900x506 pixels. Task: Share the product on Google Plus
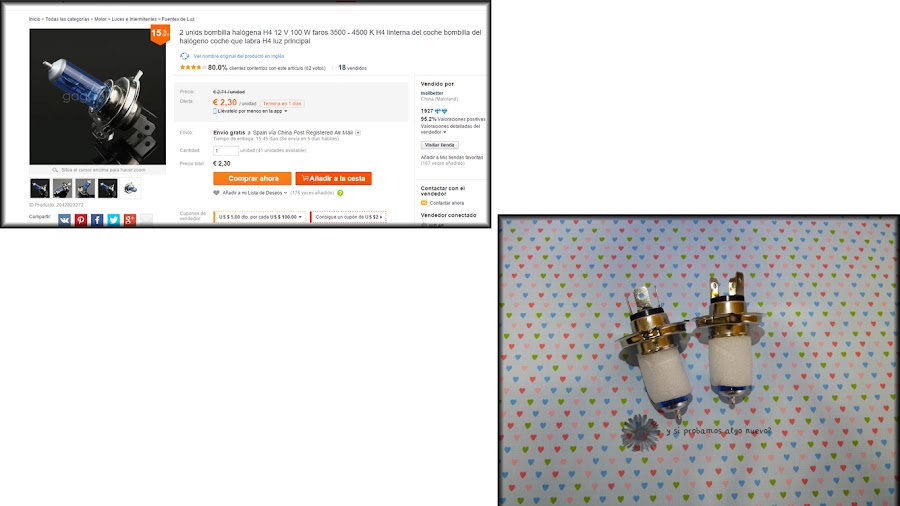(x=130, y=220)
